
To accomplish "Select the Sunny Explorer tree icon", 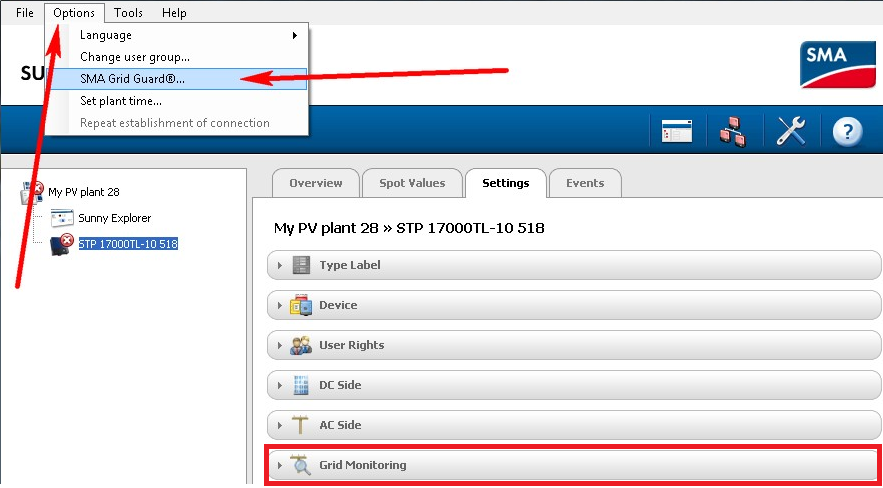I will (62, 218).
